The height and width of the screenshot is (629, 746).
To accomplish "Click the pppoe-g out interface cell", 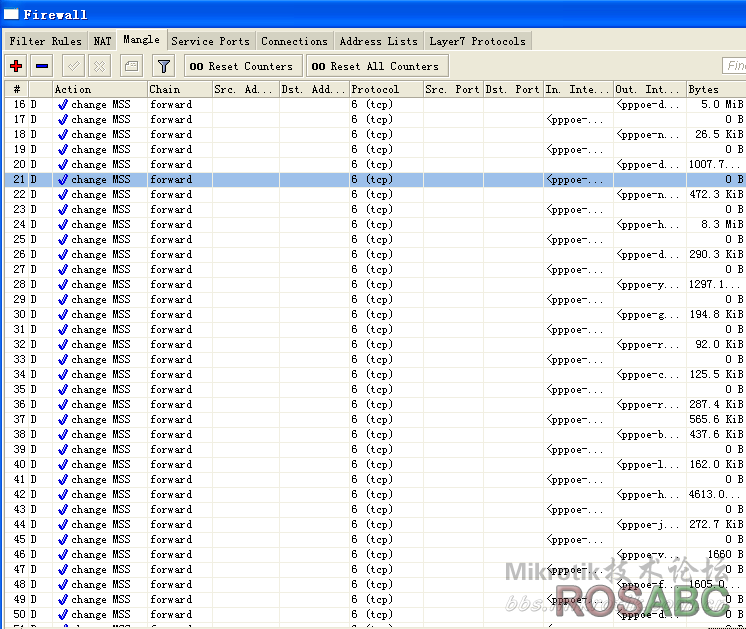I will pyautogui.click(x=649, y=314).
